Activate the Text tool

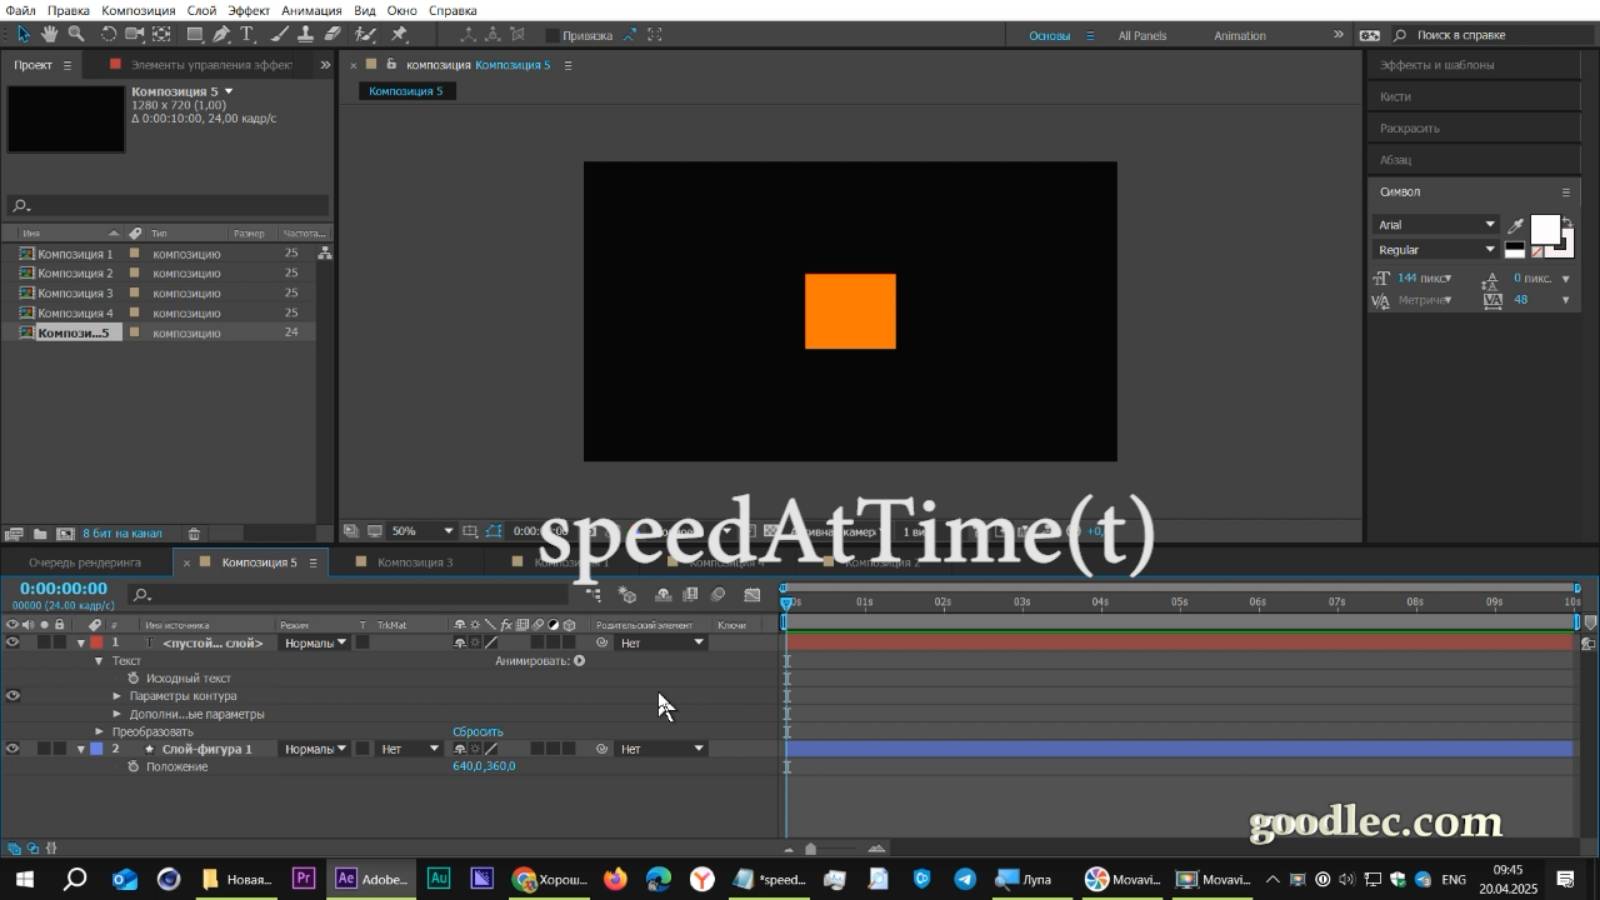[247, 33]
